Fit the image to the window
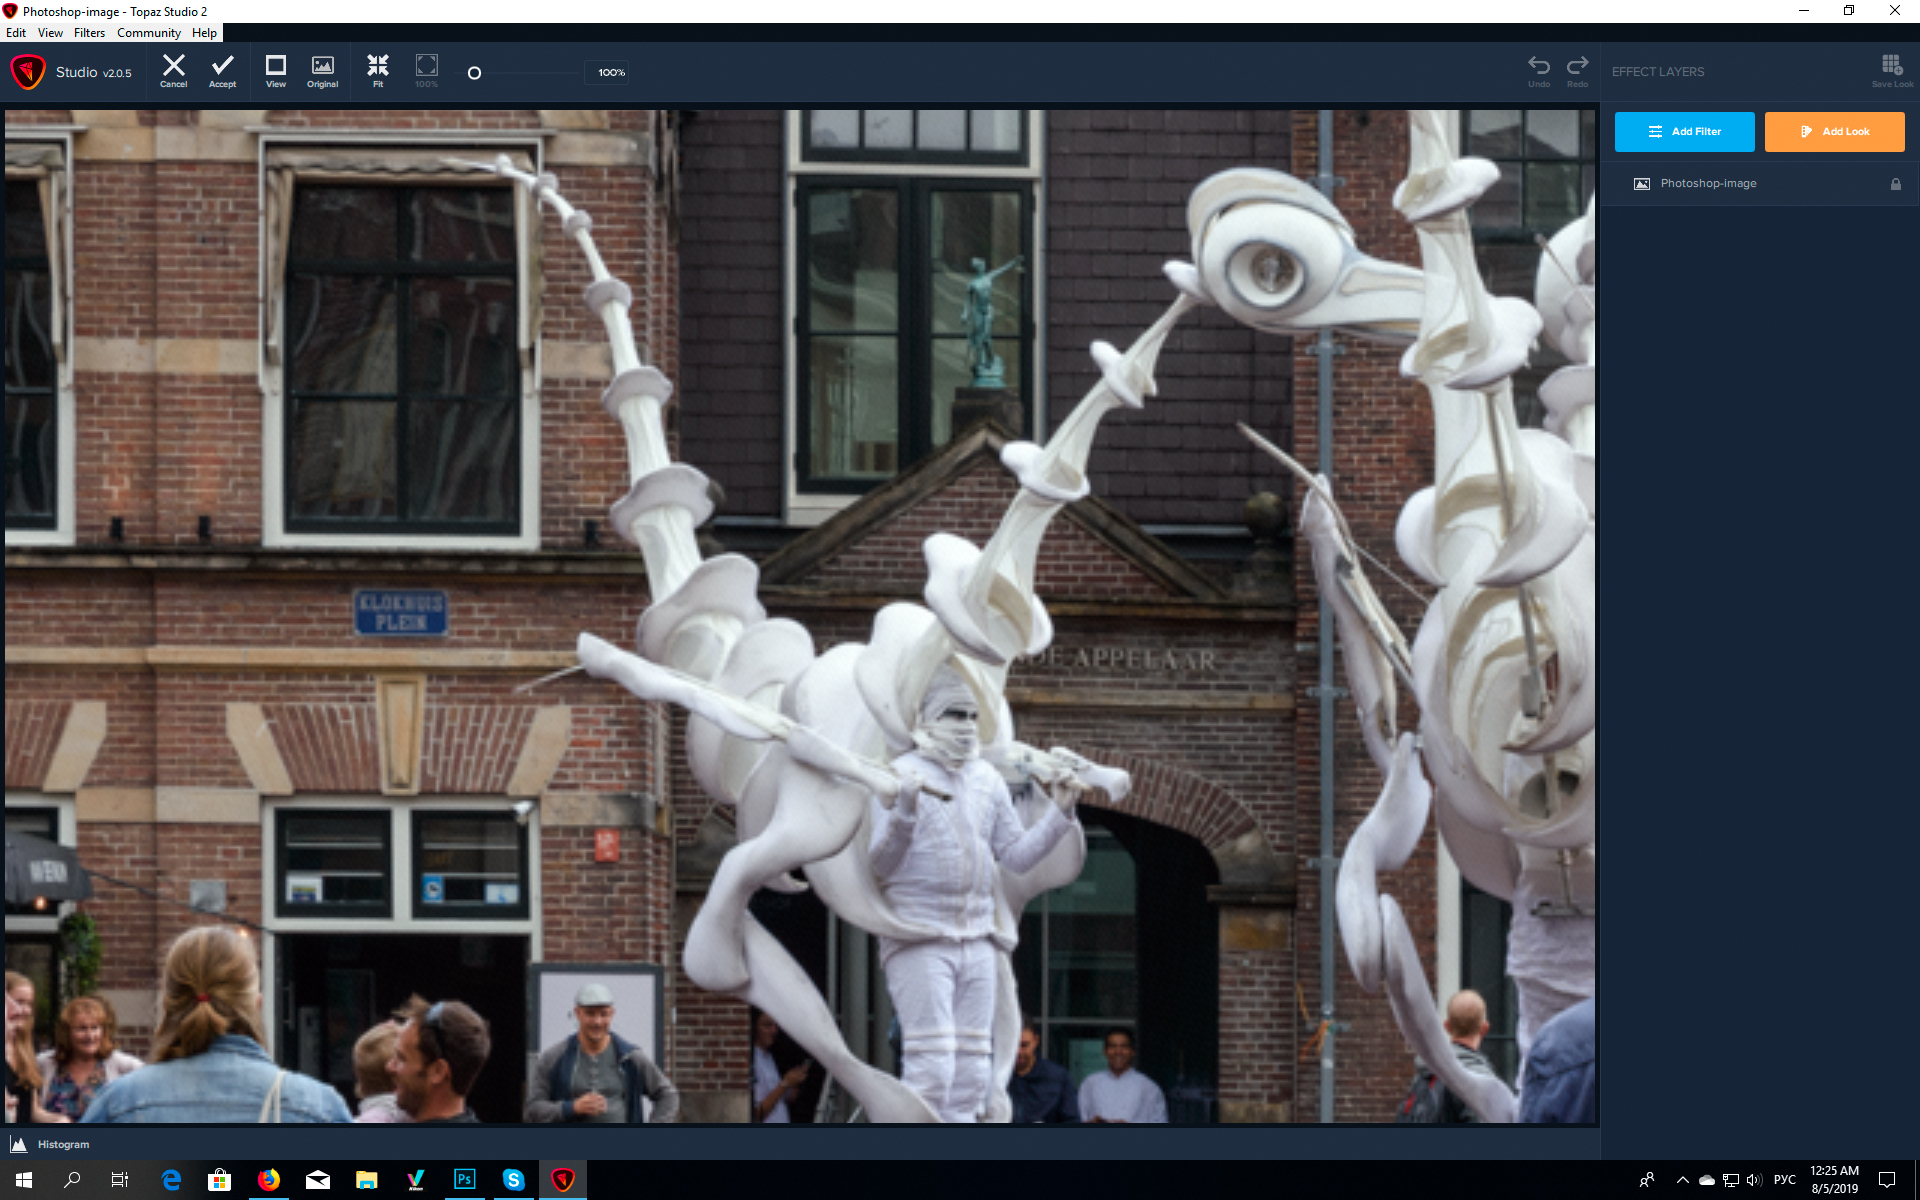 377,70
